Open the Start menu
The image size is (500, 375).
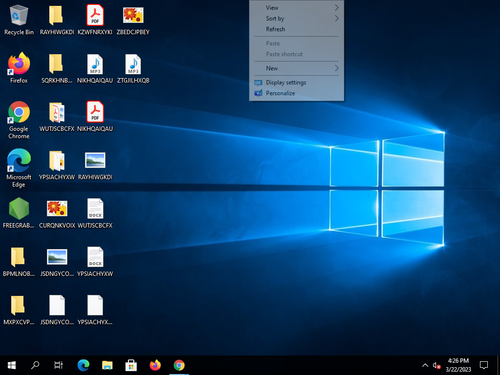12,365
